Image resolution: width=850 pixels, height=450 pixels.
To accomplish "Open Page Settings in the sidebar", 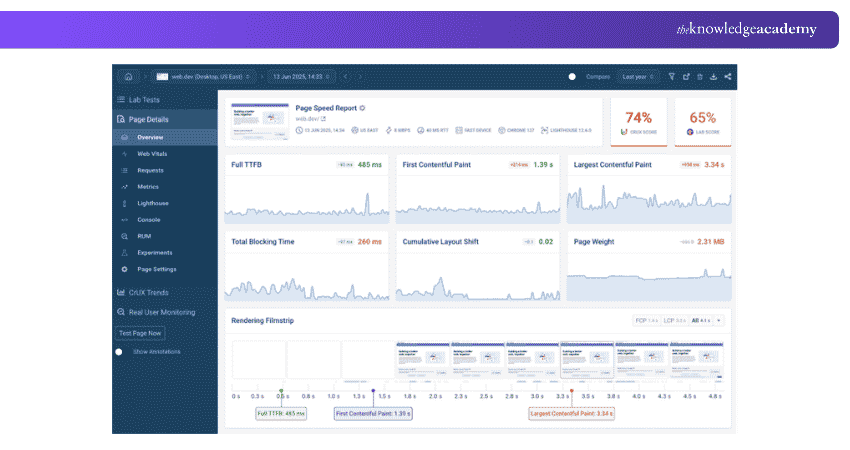I will [x=165, y=269].
